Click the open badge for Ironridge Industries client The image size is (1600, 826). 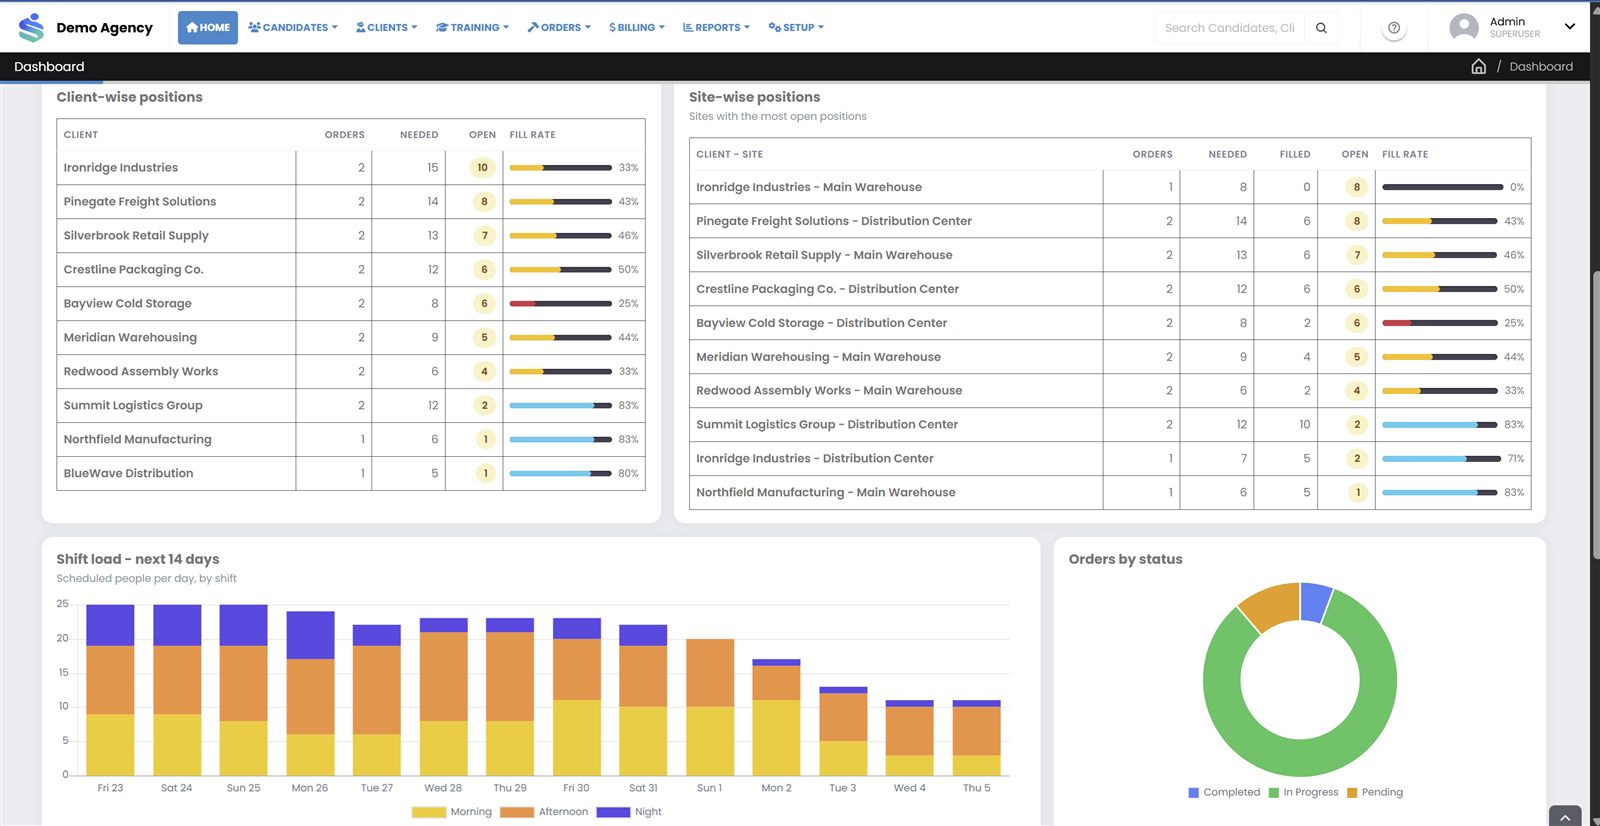[x=483, y=168]
